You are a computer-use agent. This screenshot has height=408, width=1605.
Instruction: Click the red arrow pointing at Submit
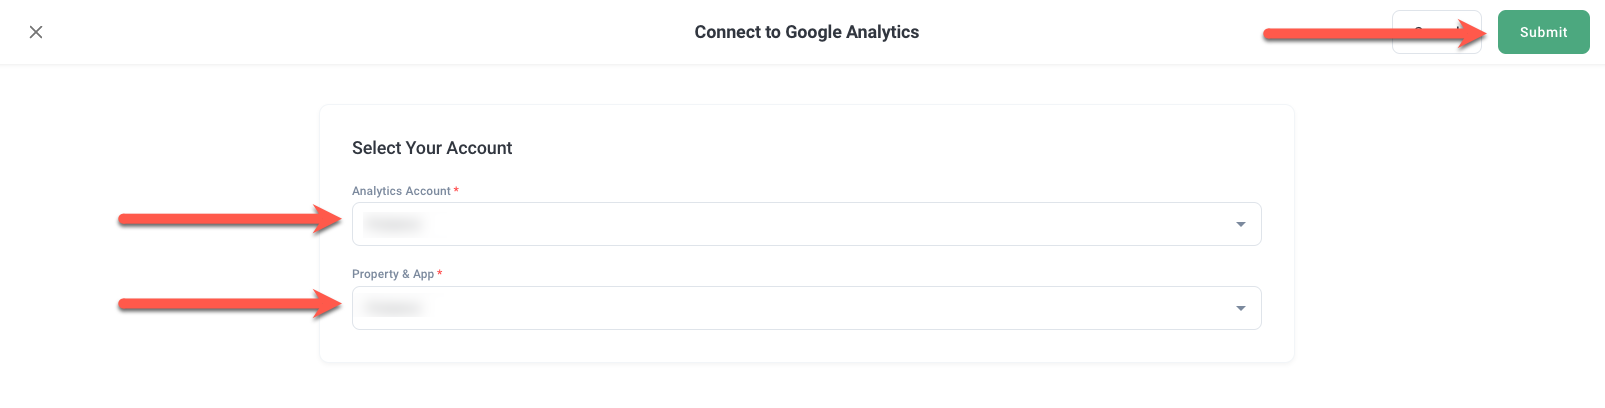coord(1370,34)
